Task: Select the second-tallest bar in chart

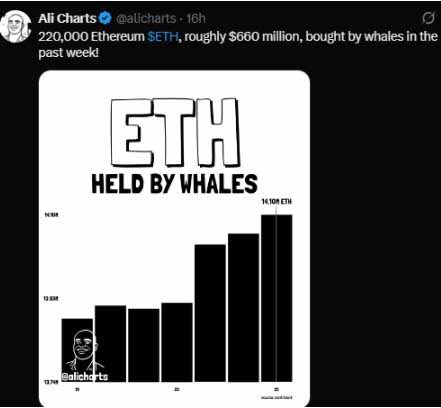Action: pos(244,308)
